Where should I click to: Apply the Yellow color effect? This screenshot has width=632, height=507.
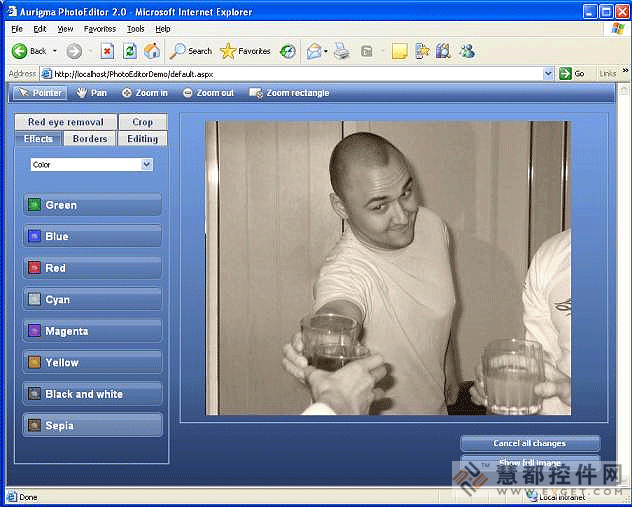92,362
